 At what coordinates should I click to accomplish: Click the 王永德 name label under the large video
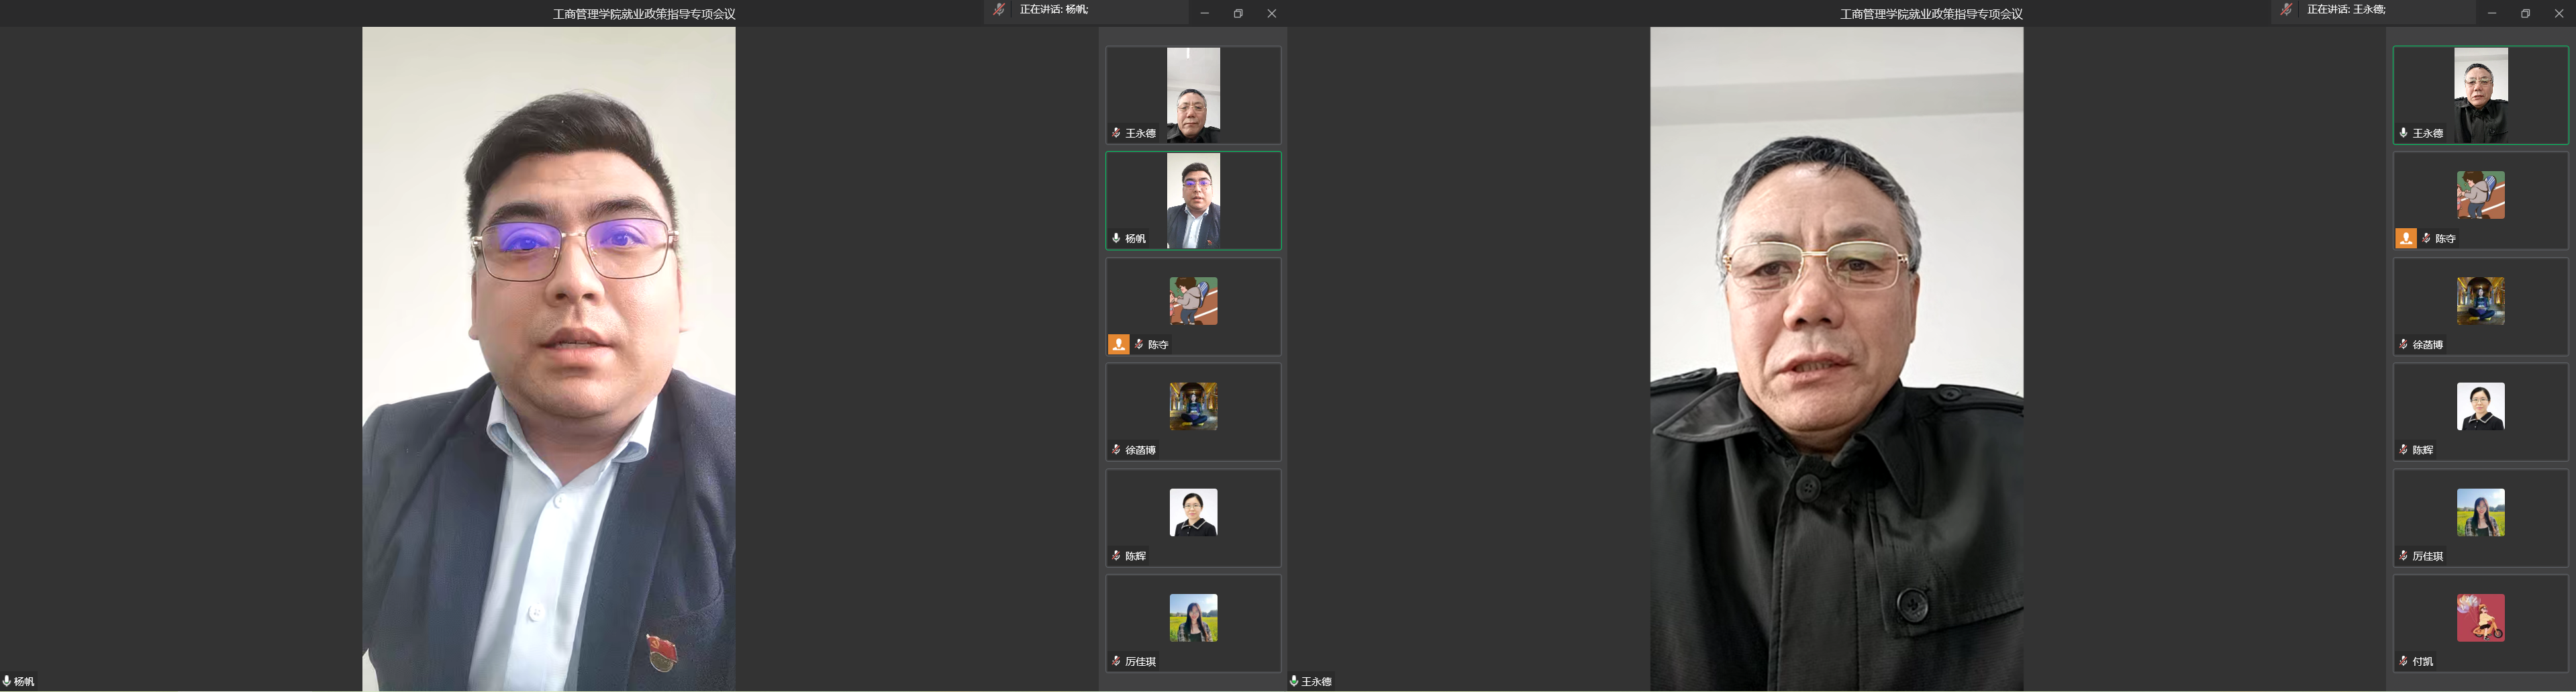(1316, 682)
